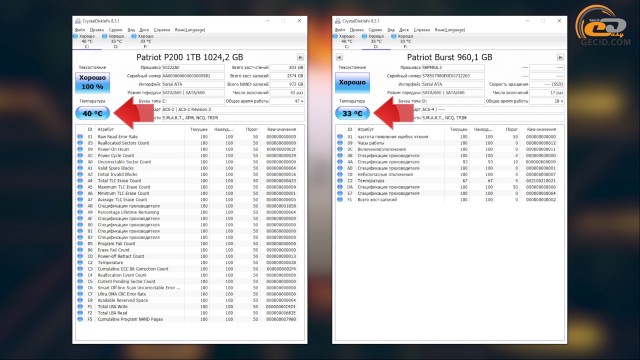Screen dimensions: 640x360
Task: Click status dot for Reallocated Sectors Count
Action: (x=80, y=143)
